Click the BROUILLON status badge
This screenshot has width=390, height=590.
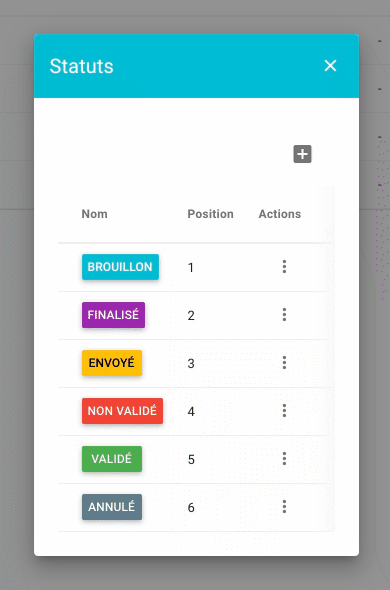(120, 267)
